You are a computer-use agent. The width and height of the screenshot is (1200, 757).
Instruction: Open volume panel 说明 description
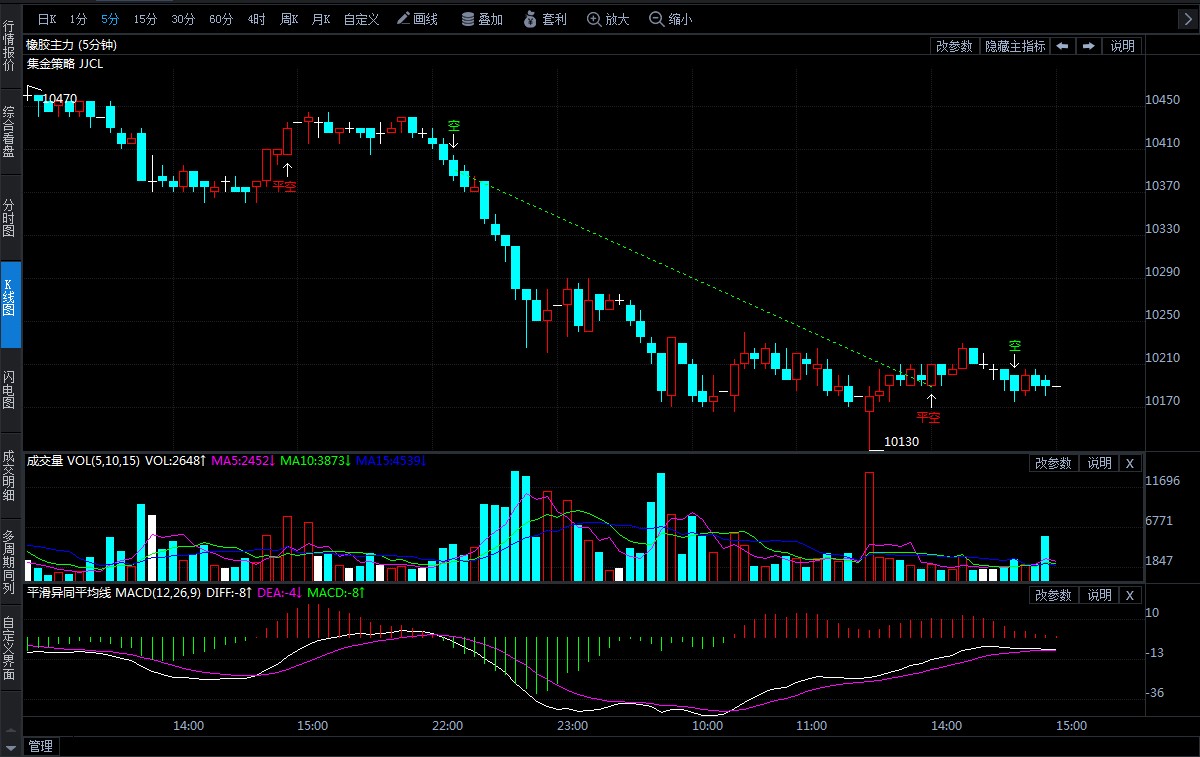[x=1099, y=463]
